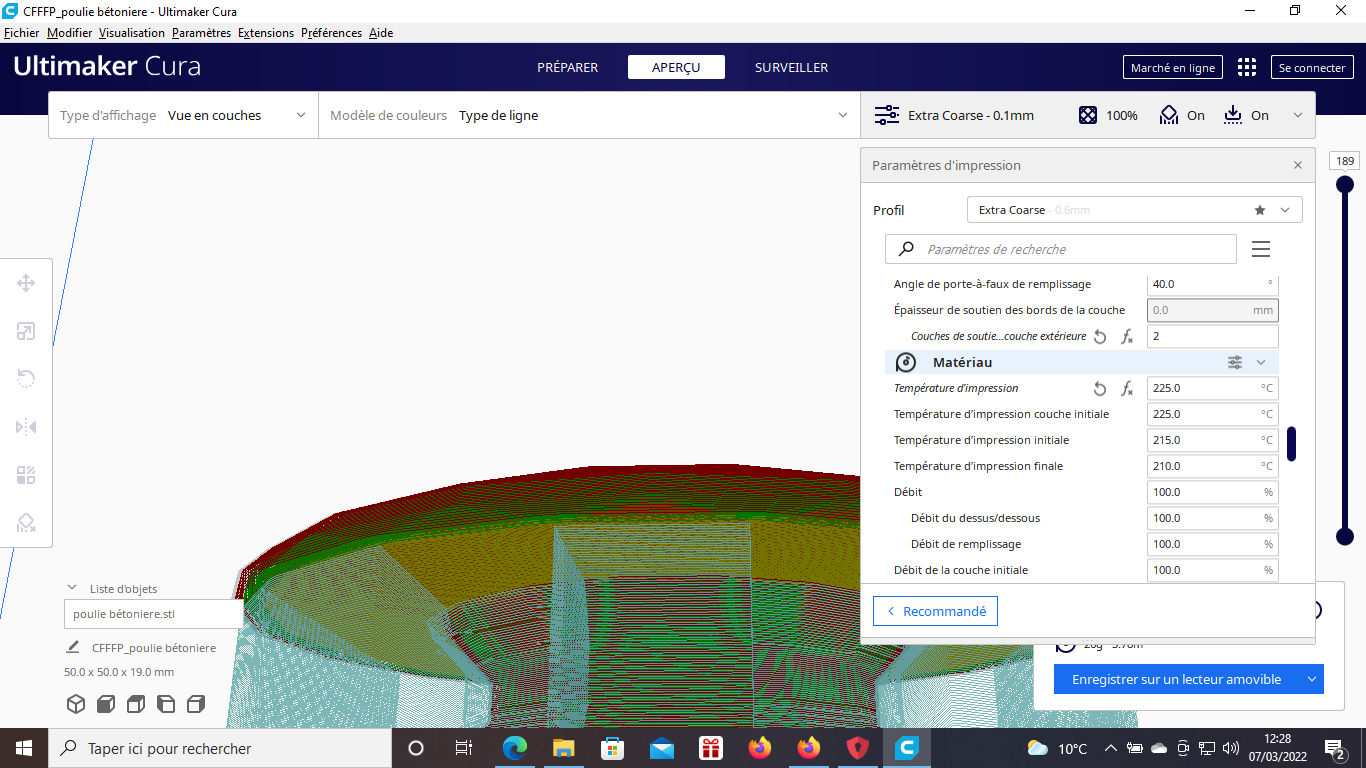Viewport: 1366px width, 768px height.
Task: Open the Mail app from the taskbar
Action: coord(661,748)
